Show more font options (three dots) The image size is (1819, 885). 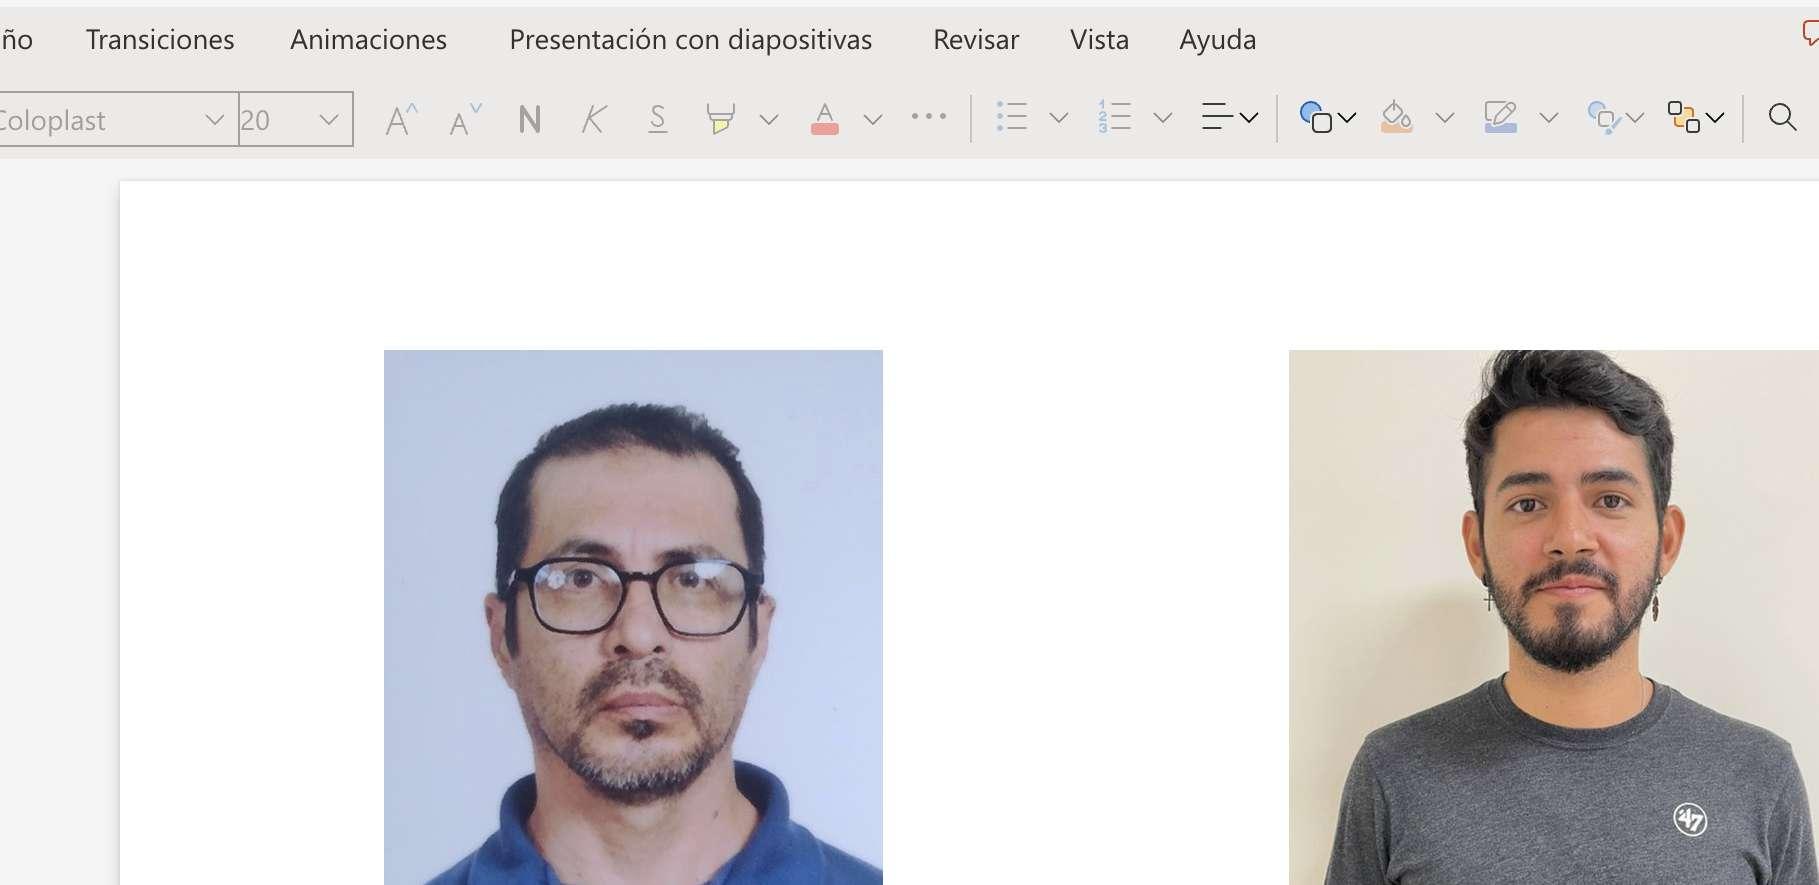point(929,117)
